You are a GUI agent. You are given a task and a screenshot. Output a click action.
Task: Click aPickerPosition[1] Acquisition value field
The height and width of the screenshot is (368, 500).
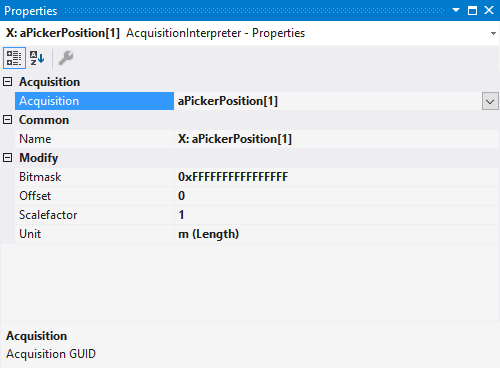(328, 101)
